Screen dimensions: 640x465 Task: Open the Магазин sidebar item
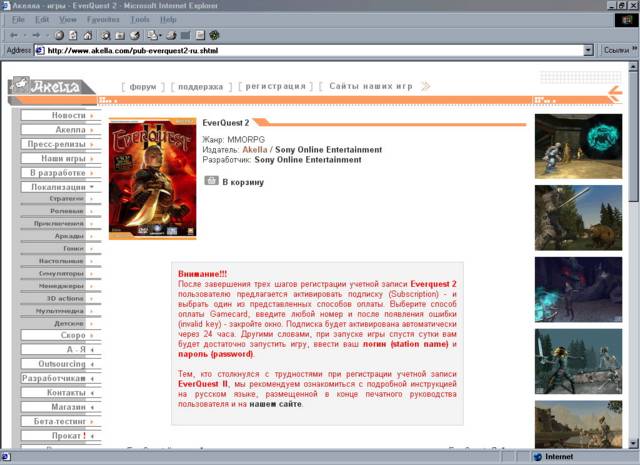(61, 407)
